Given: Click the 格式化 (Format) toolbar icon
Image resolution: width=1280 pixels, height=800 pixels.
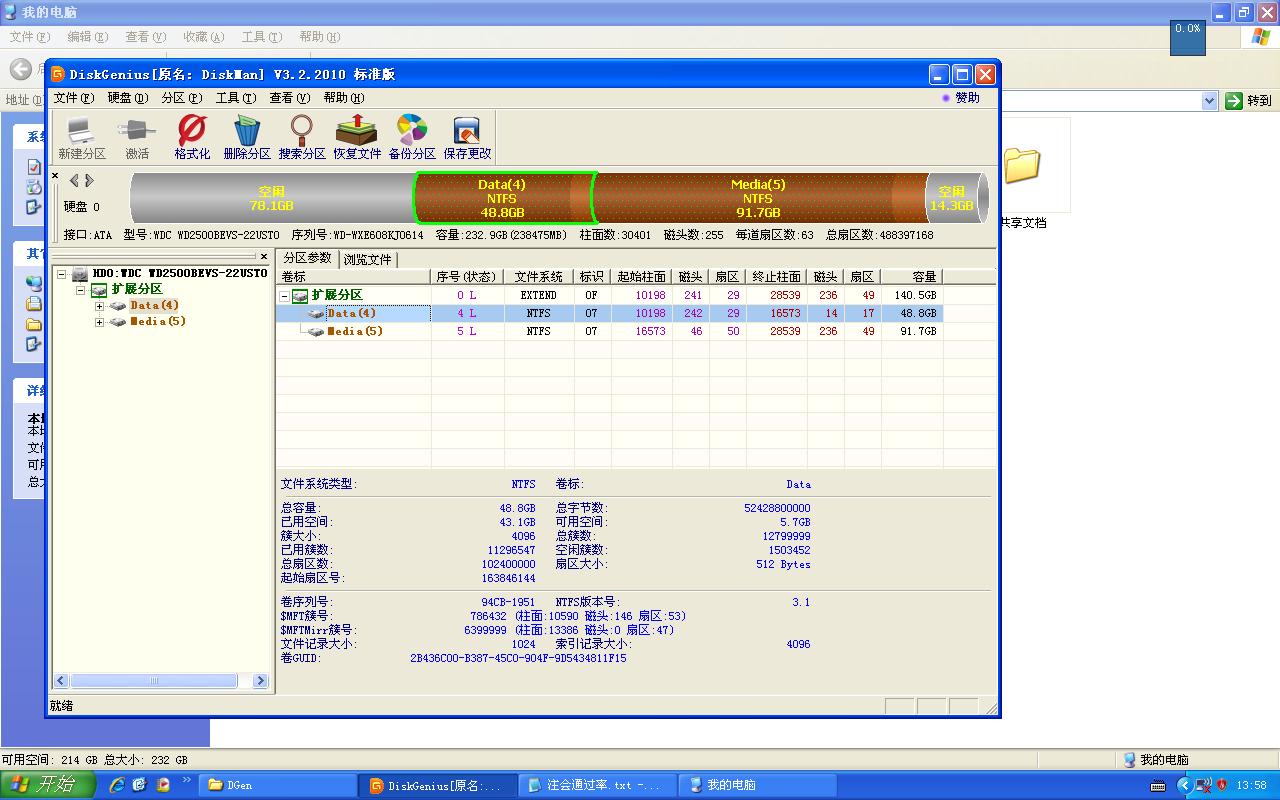Looking at the screenshot, I should pyautogui.click(x=192, y=137).
